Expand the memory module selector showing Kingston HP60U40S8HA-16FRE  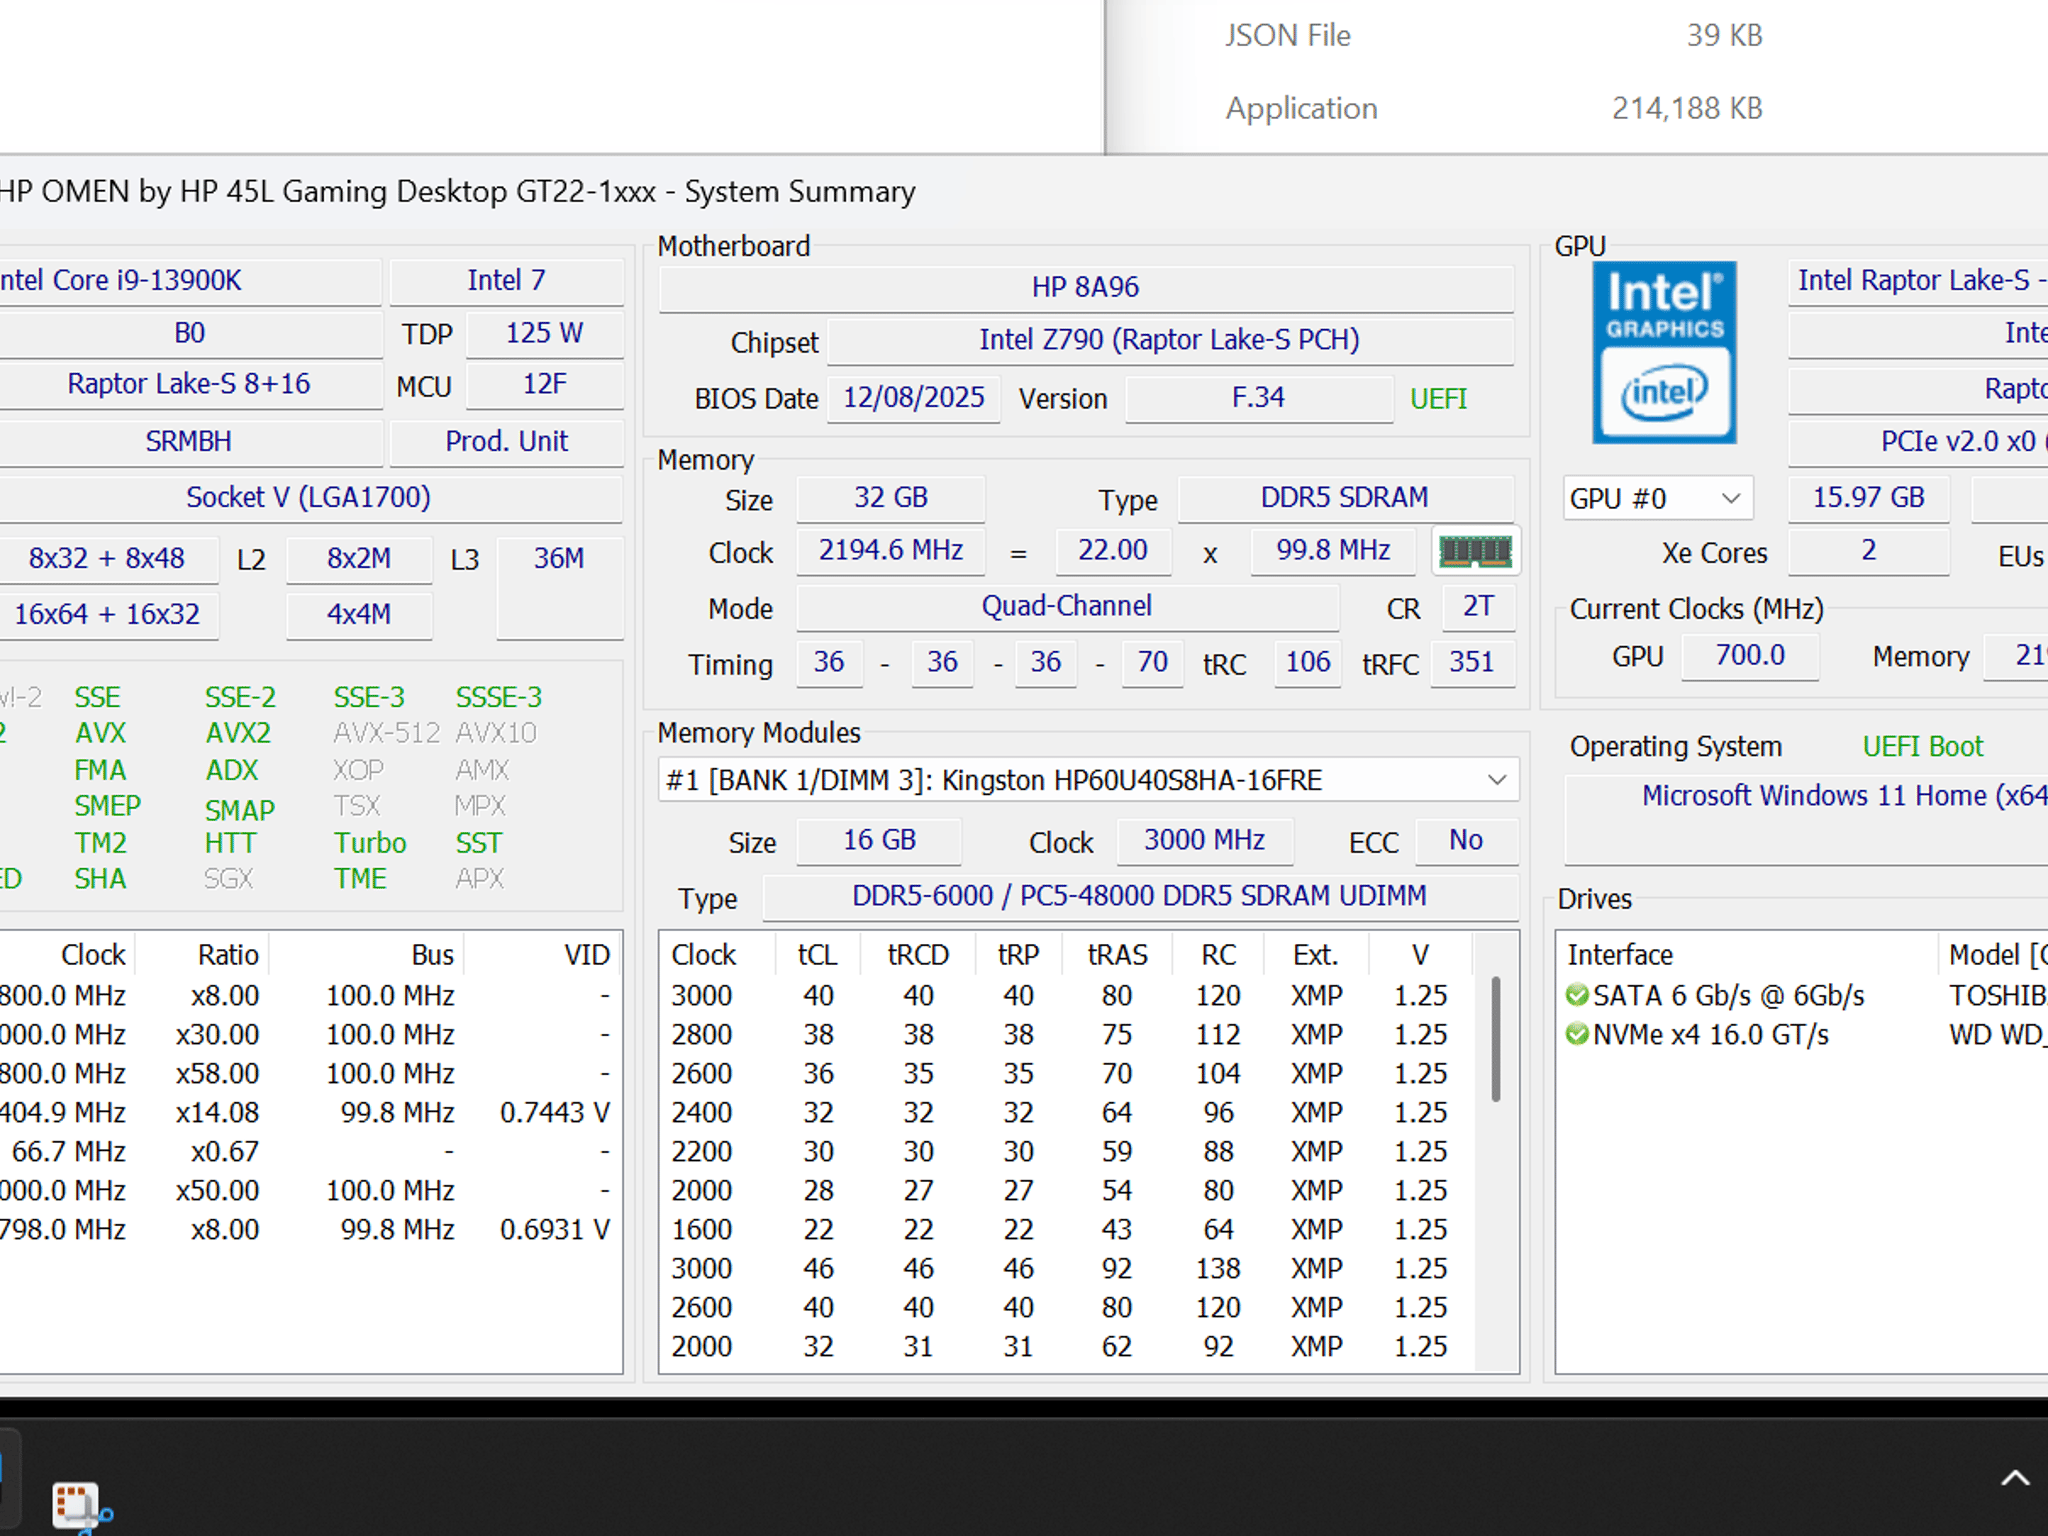[x=1088, y=780]
